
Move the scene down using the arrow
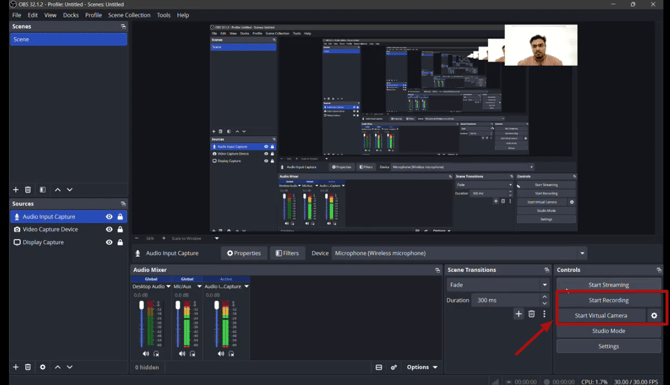coord(70,190)
